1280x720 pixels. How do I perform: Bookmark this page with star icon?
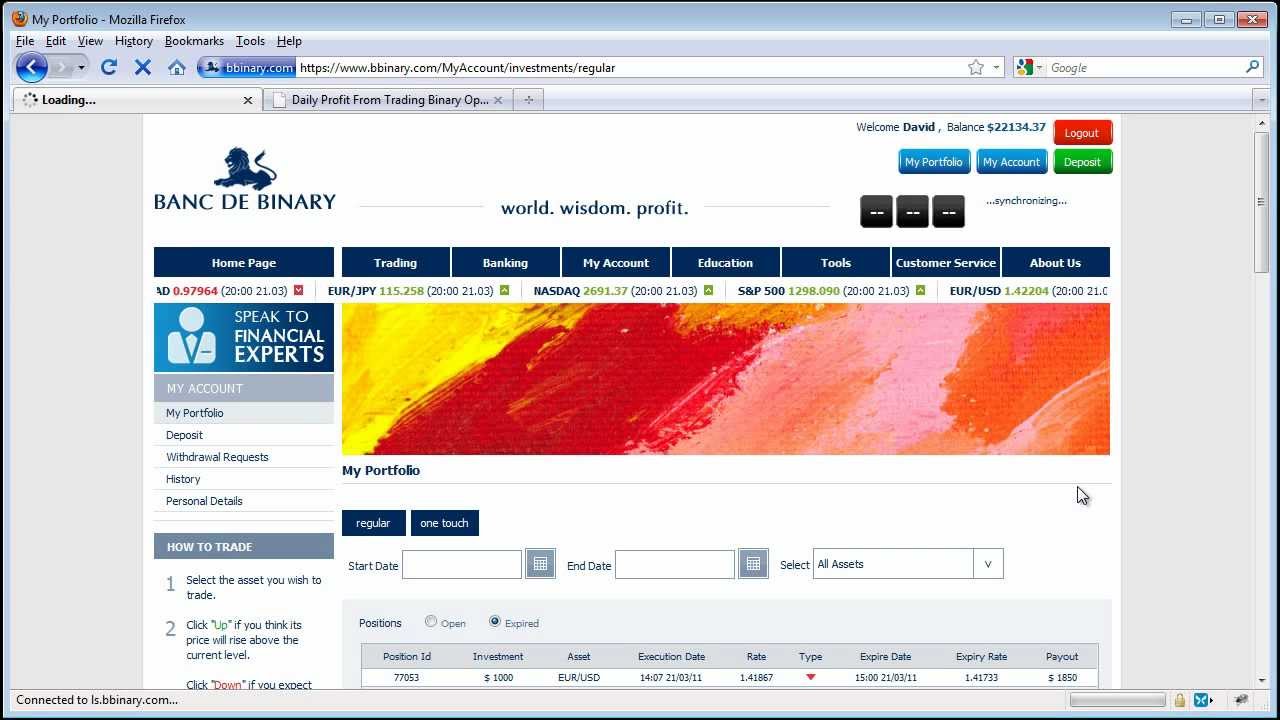(976, 68)
